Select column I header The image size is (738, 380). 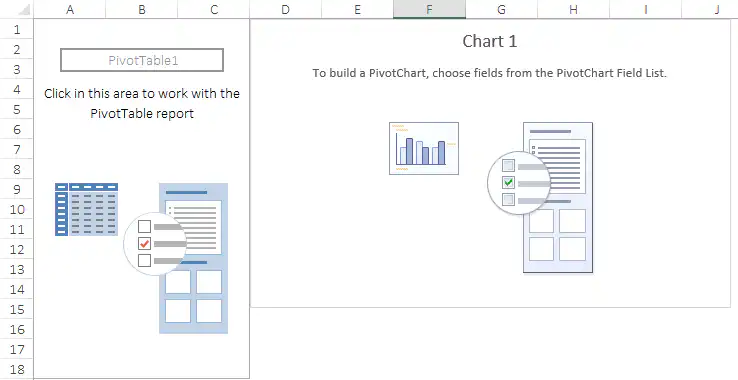pos(646,9)
